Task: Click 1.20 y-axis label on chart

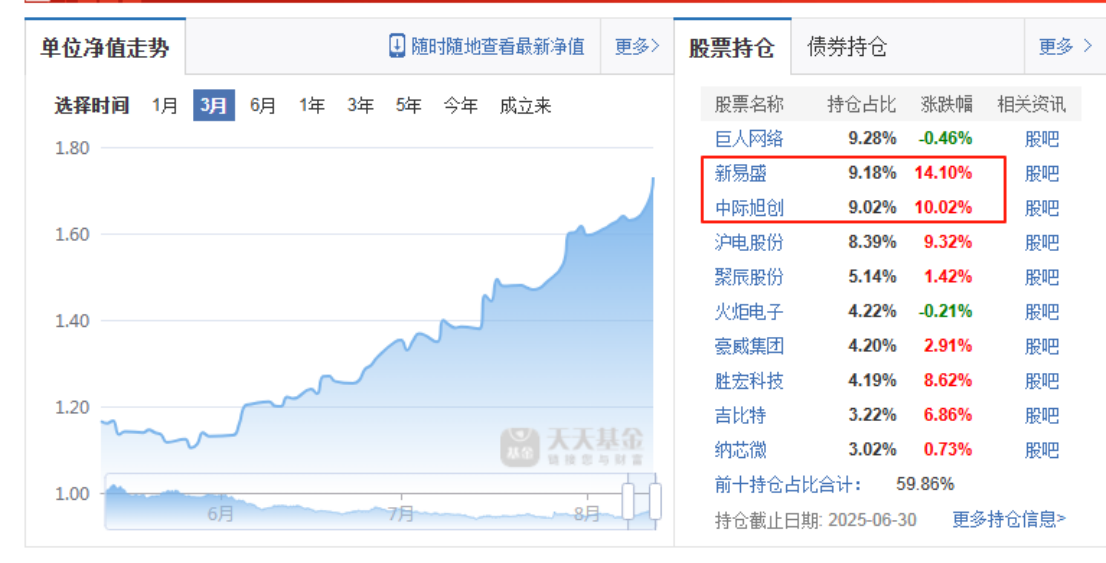Action: 73,408
